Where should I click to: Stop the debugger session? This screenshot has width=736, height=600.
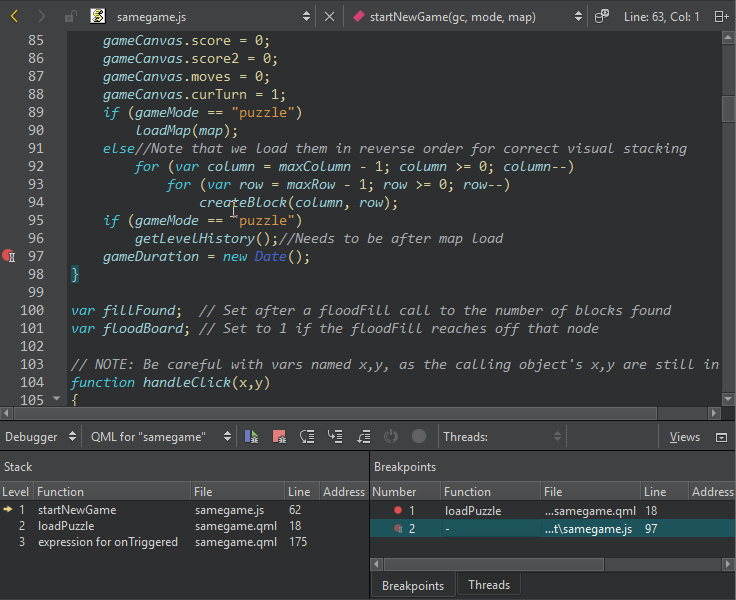point(279,437)
